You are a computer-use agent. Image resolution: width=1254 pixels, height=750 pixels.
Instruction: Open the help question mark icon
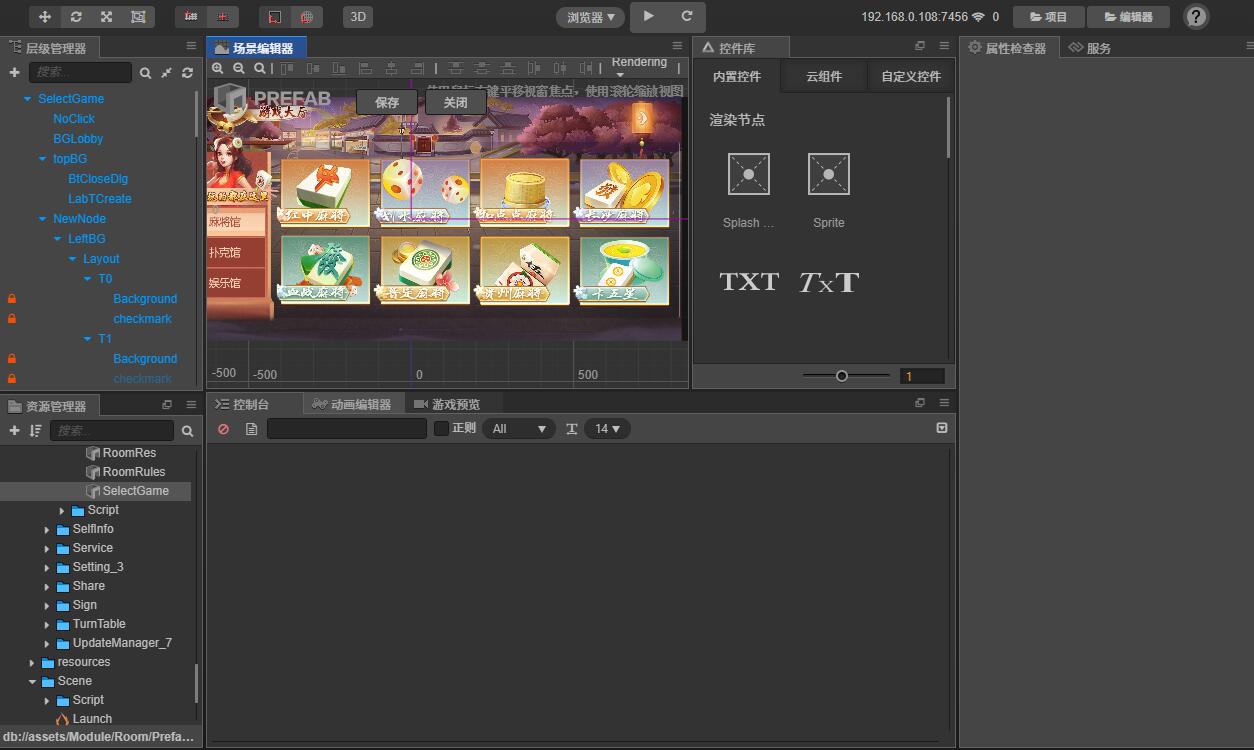click(1196, 16)
